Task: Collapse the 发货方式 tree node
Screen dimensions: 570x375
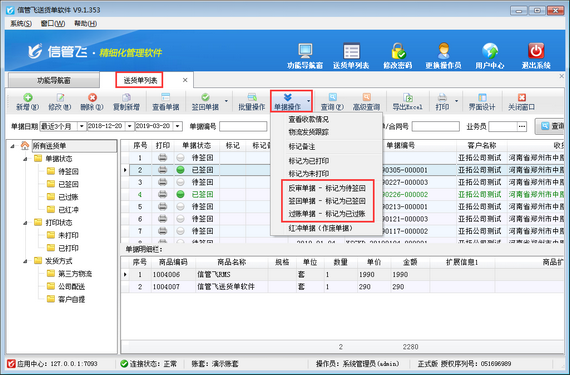Action: (x=25, y=261)
